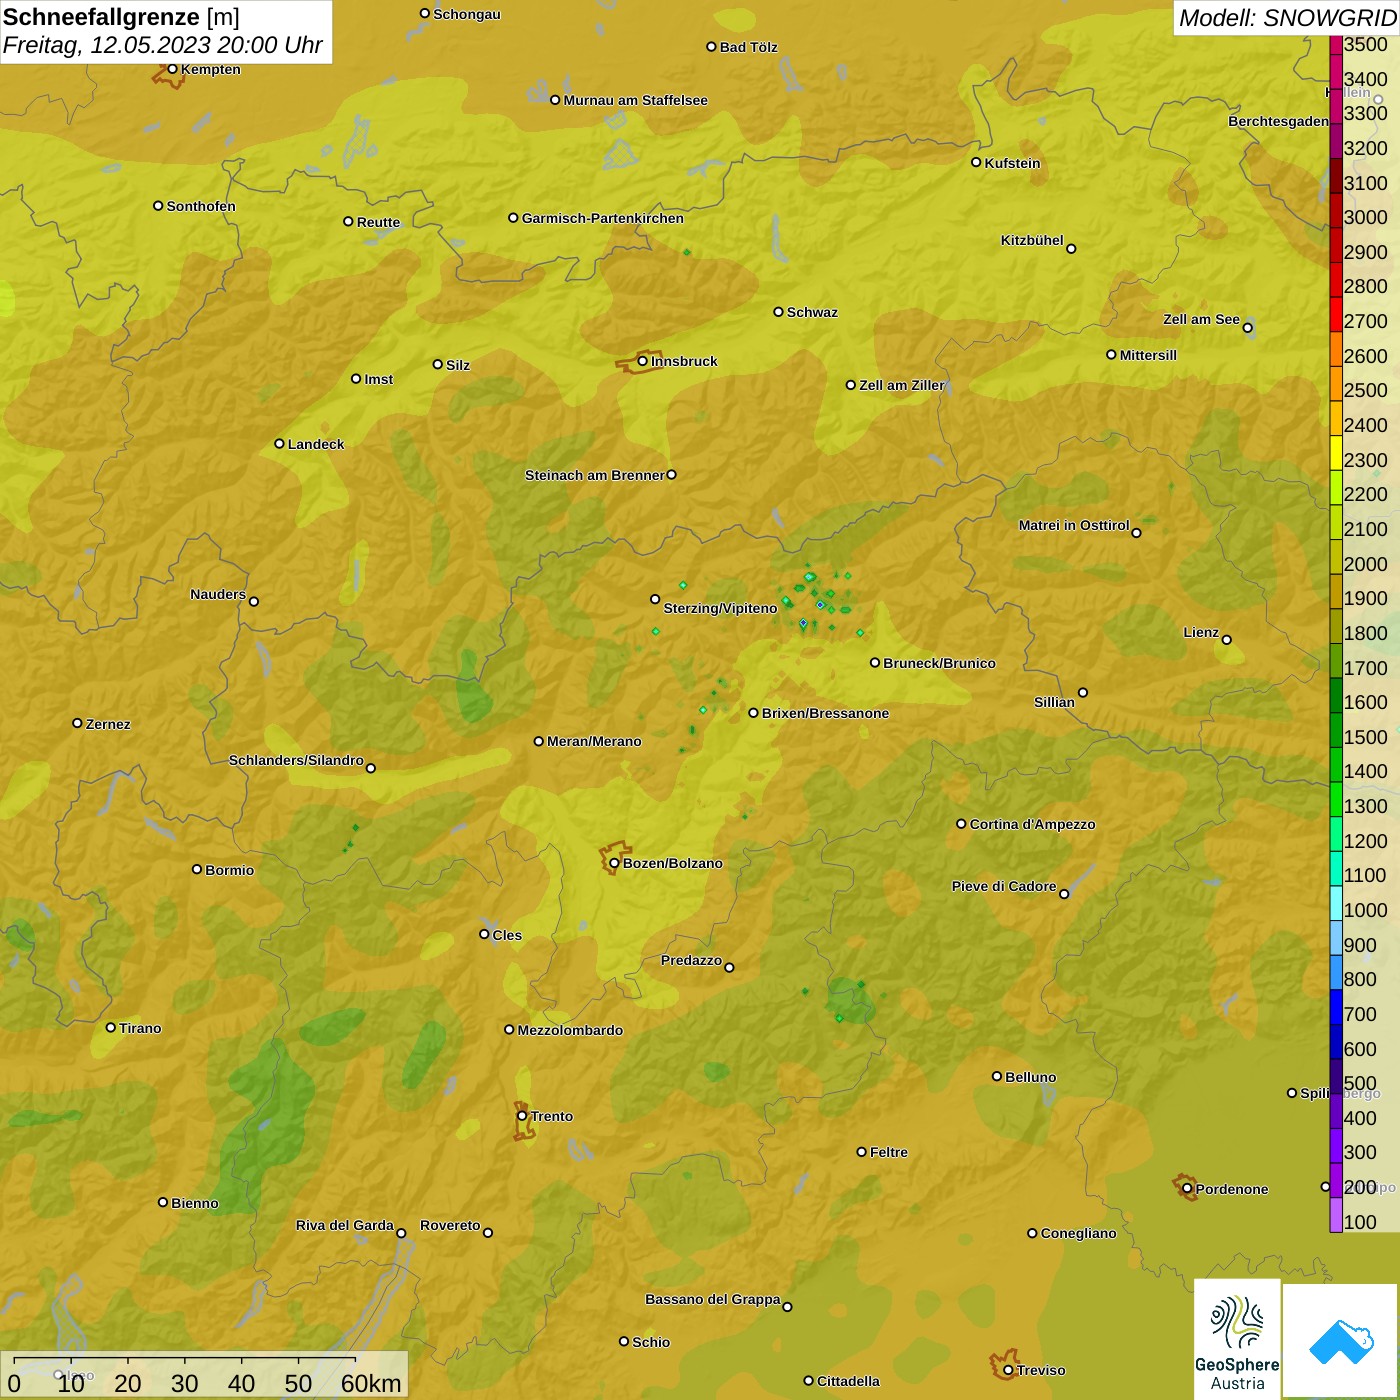Click the Trento city marker dot

522,1116
